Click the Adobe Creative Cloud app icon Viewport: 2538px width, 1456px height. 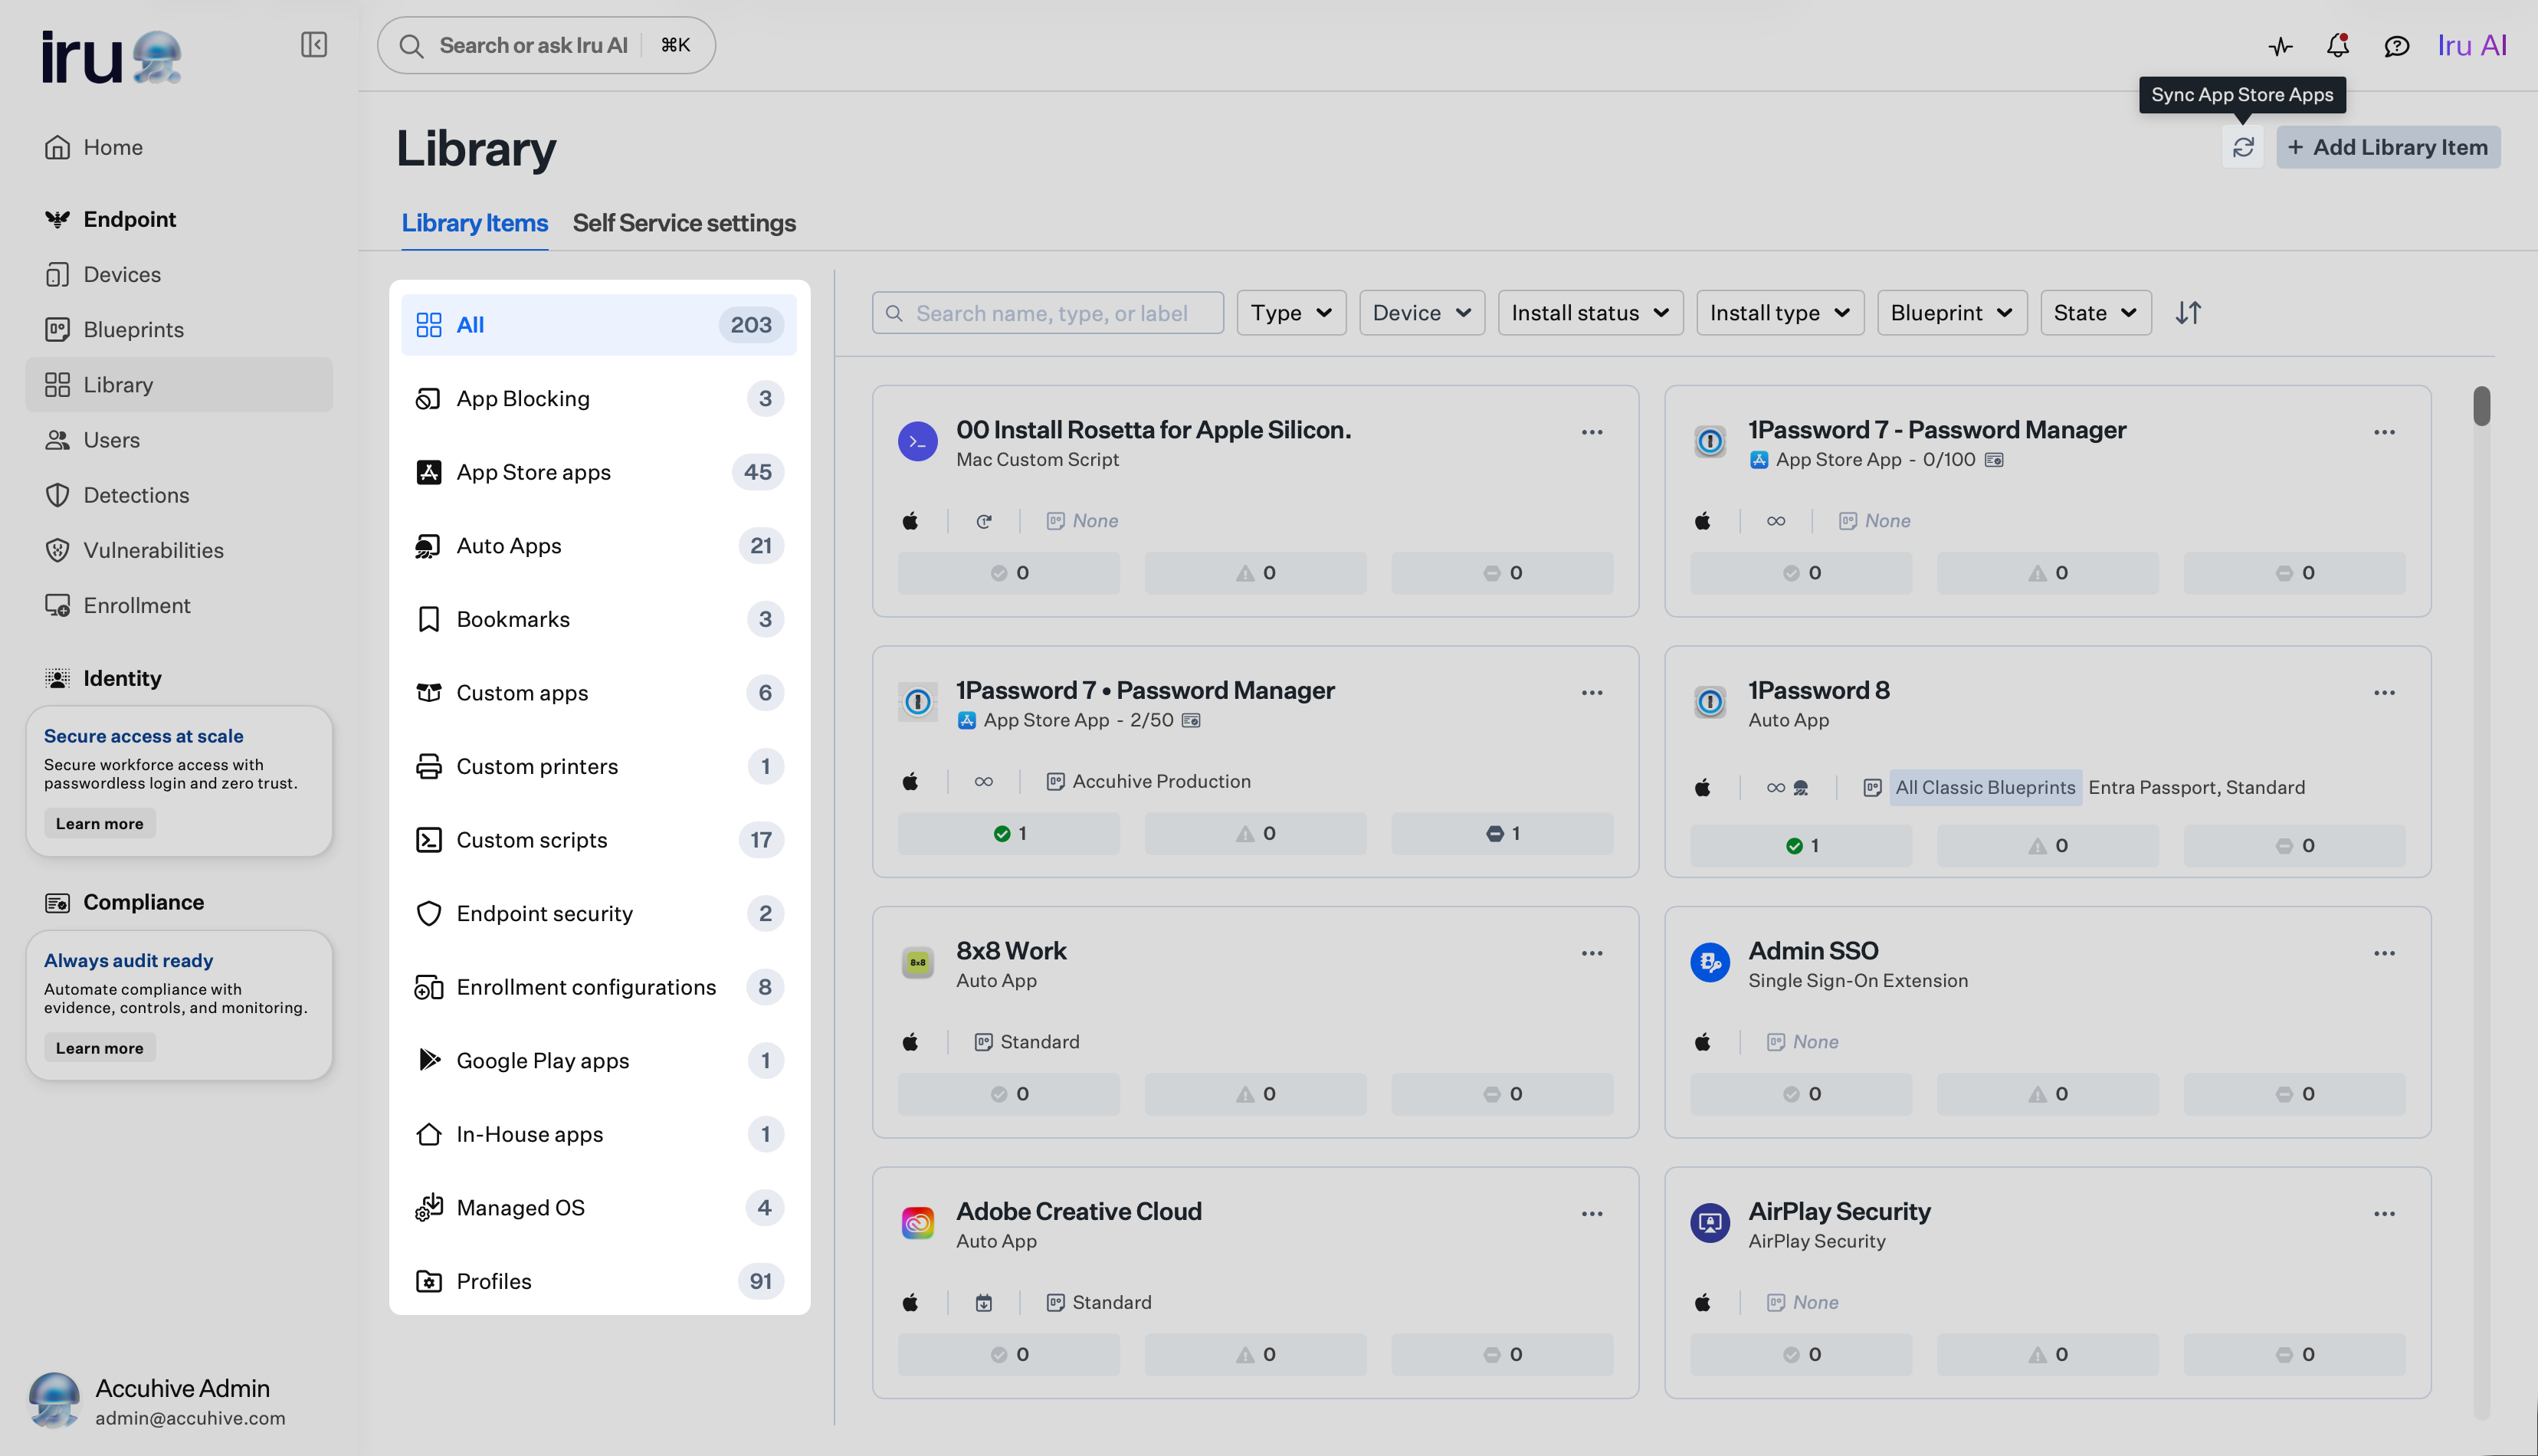pos(917,1223)
